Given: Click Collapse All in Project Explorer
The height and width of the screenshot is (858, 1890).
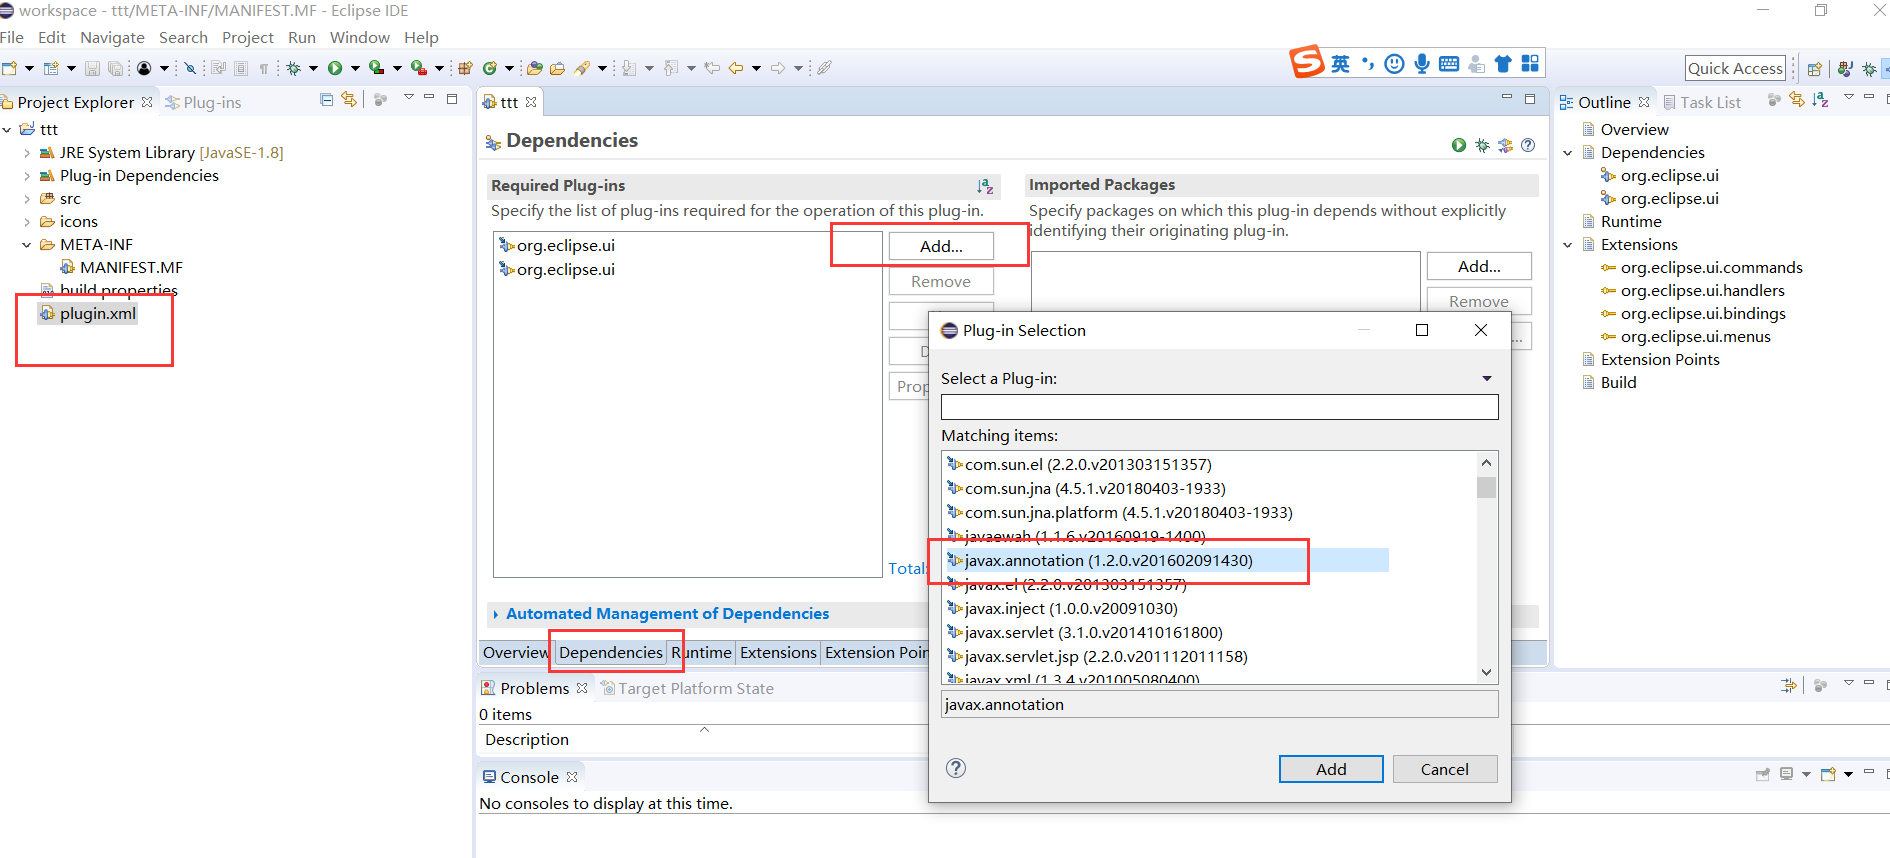Looking at the screenshot, I should tap(326, 99).
